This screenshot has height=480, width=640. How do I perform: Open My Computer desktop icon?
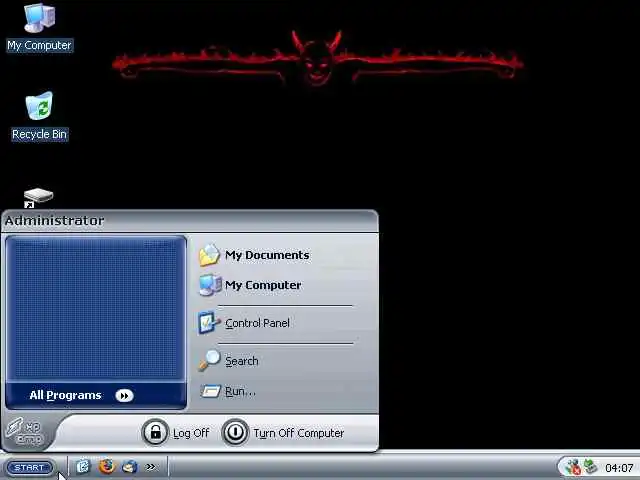(x=40, y=27)
